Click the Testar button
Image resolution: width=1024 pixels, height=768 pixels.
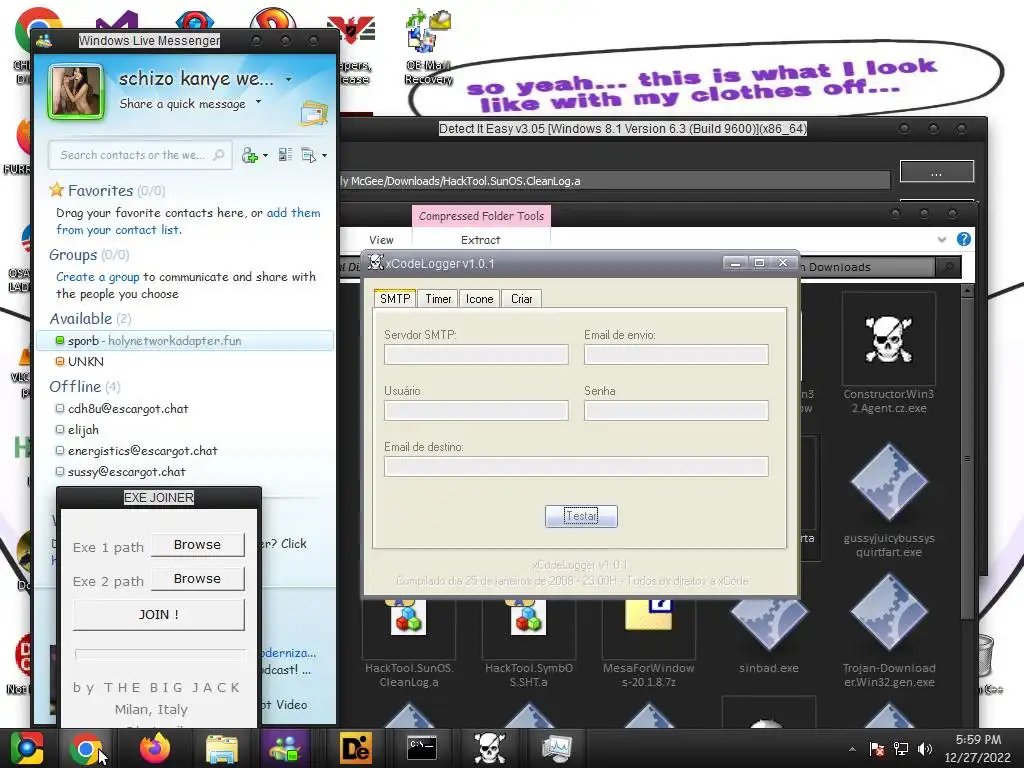coord(581,516)
